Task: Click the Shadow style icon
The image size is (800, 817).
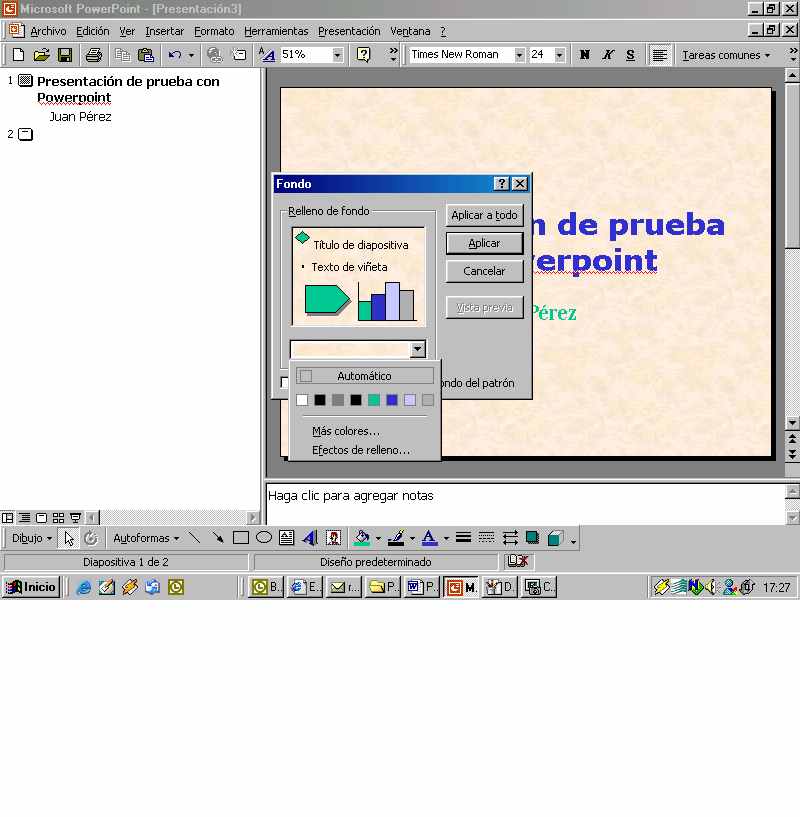Action: (x=533, y=538)
